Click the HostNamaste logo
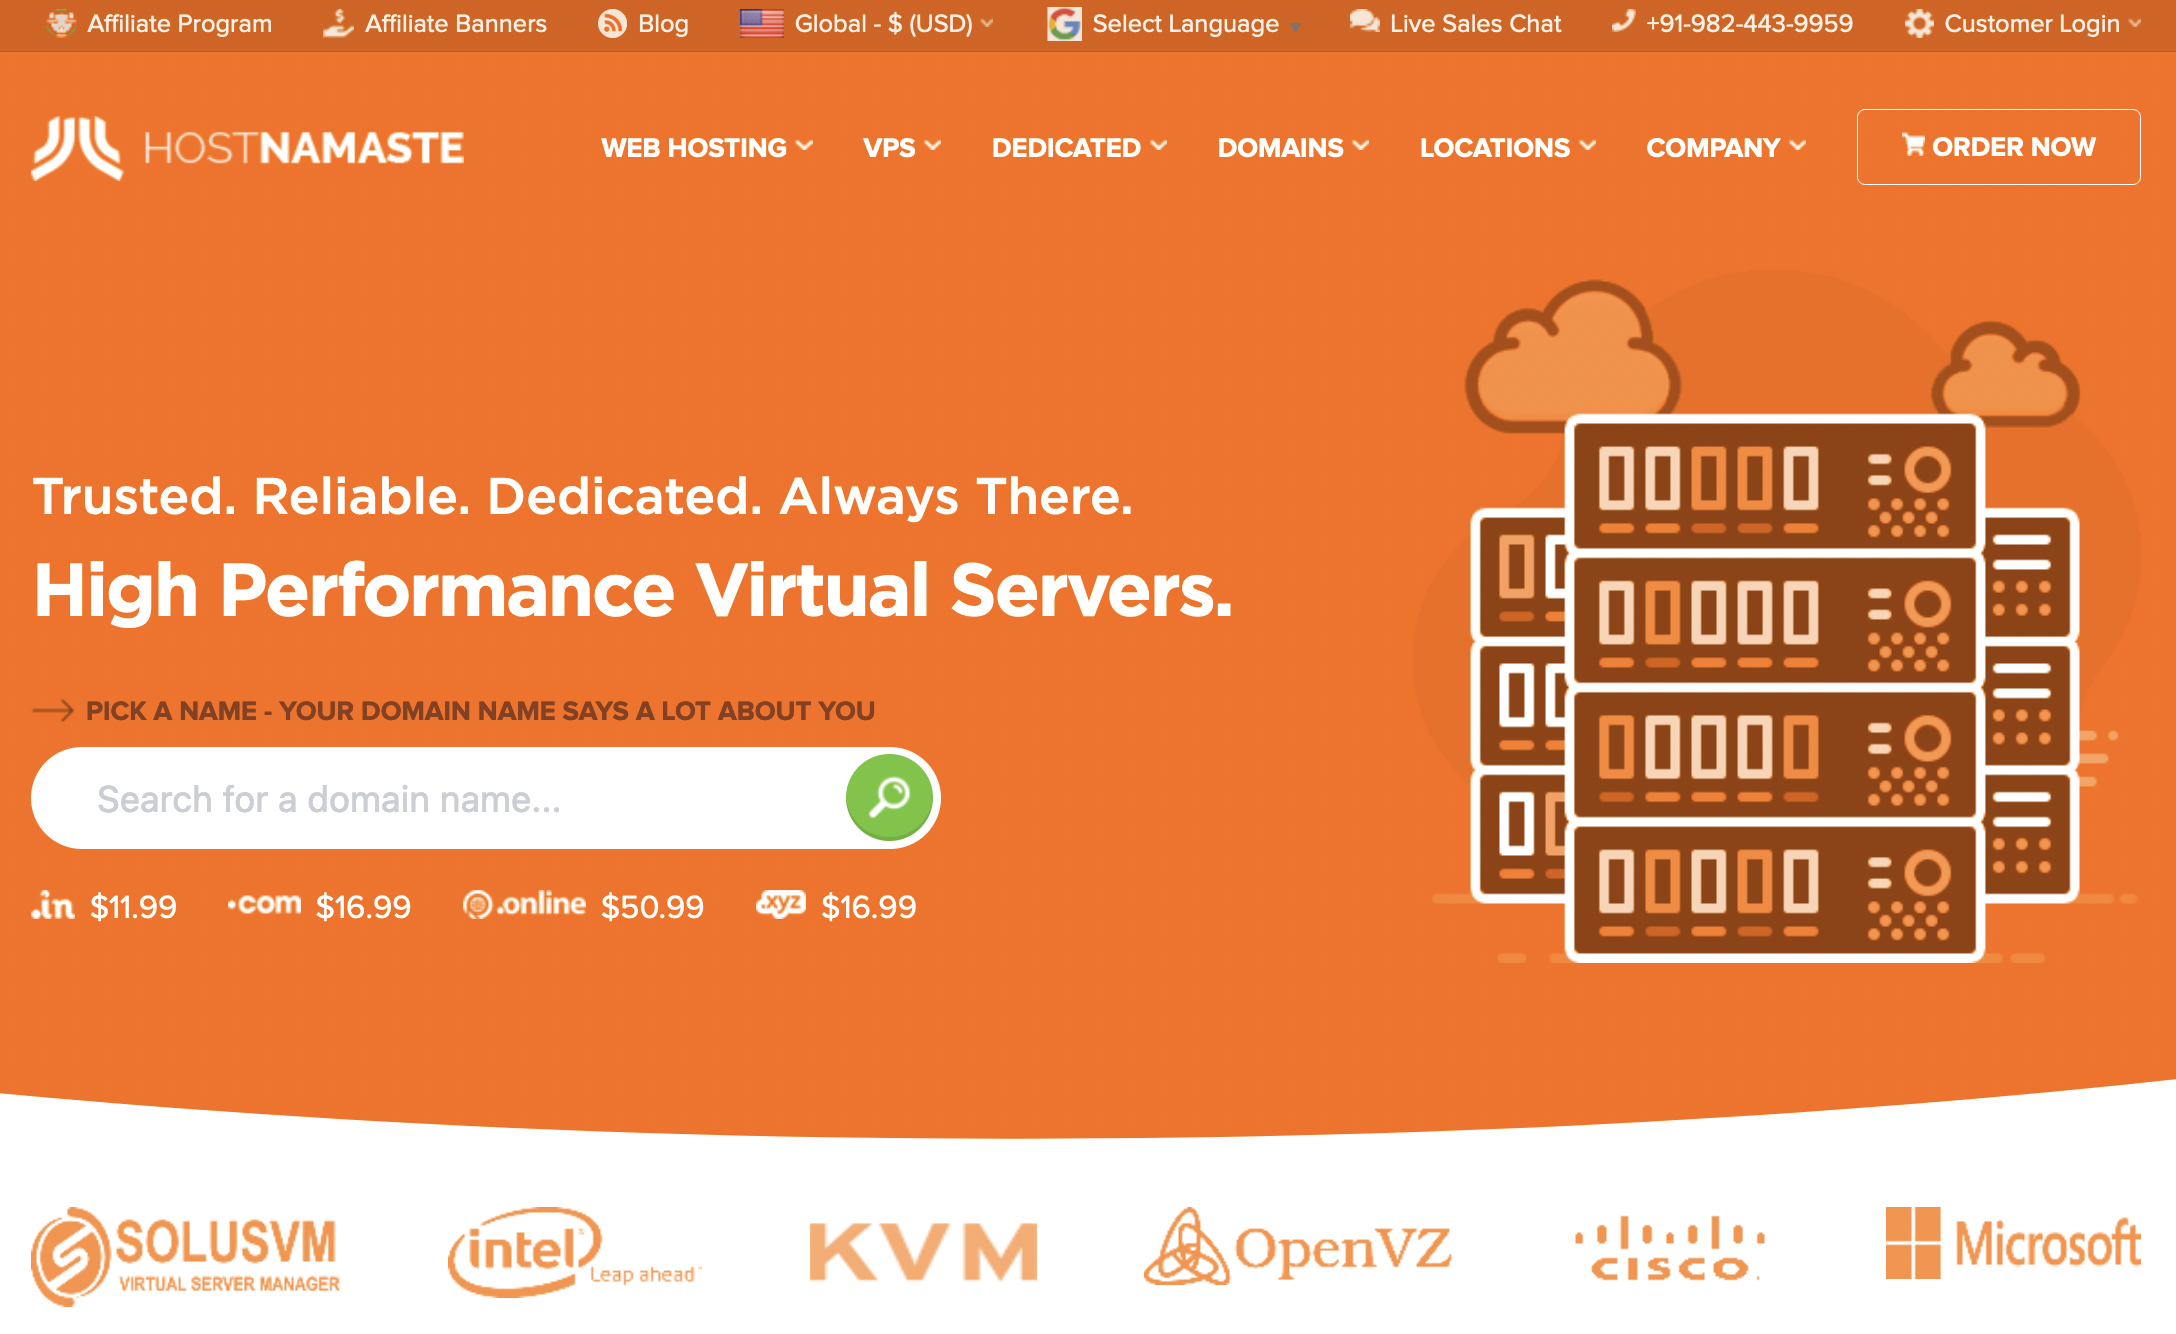2176x1334 pixels. pos(248,148)
